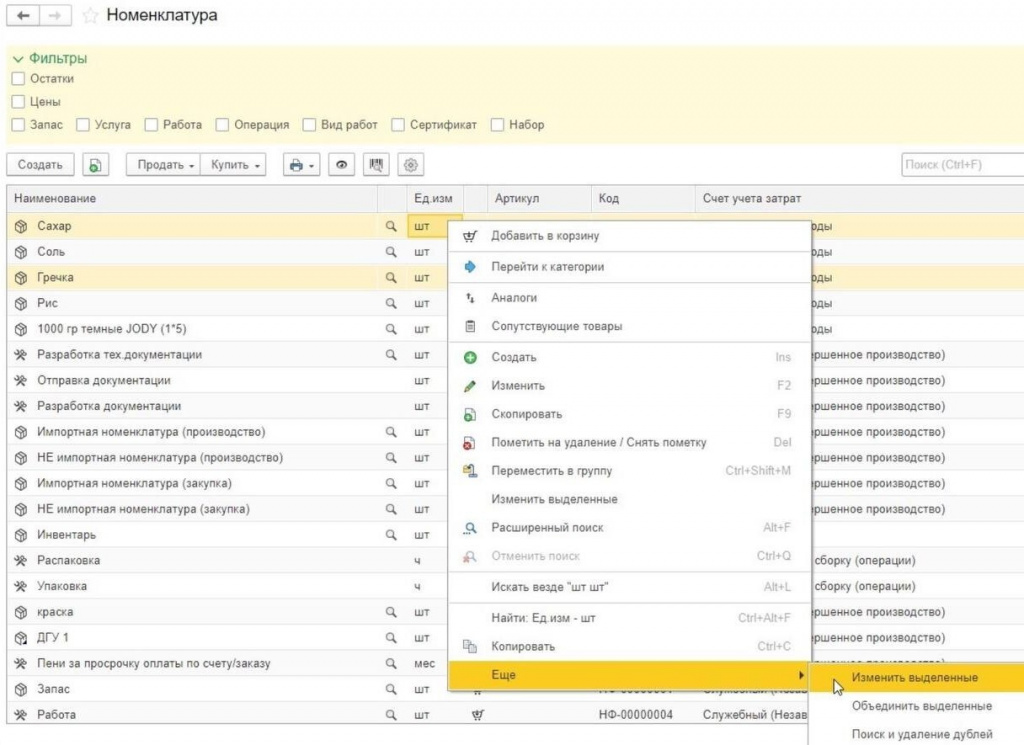
Task: Add Номенклатура to favorites with the star icon
Action: pyautogui.click(x=90, y=16)
